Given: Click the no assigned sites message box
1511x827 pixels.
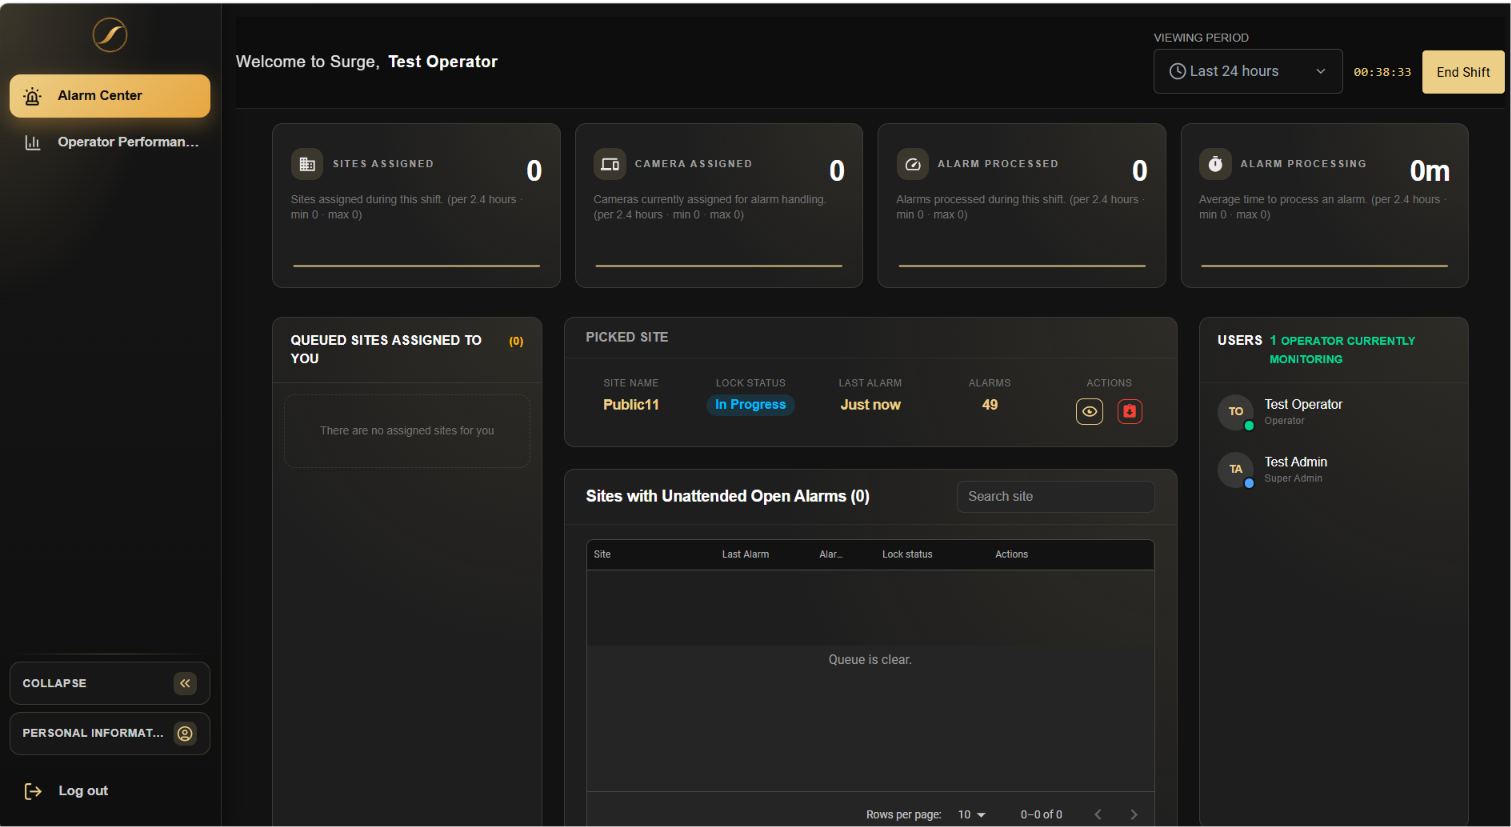Looking at the screenshot, I should (x=407, y=431).
